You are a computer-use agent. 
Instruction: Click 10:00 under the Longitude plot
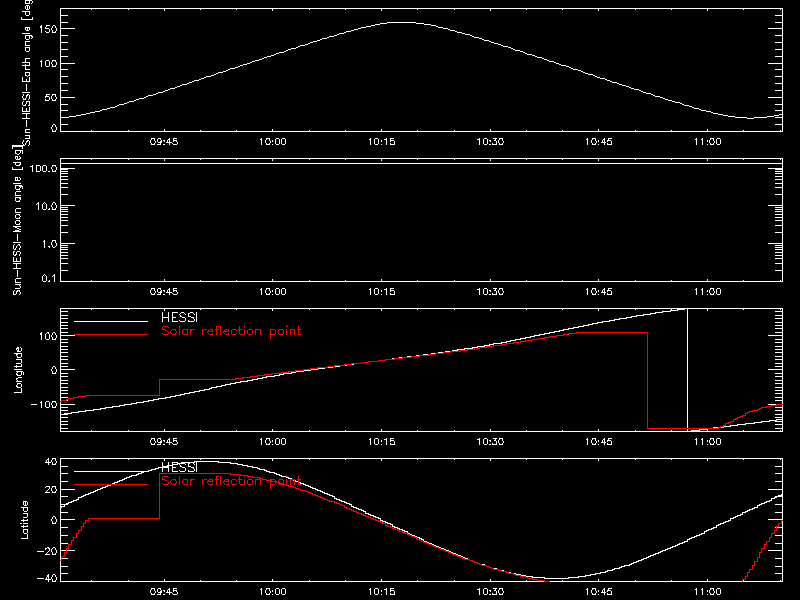tap(272, 441)
